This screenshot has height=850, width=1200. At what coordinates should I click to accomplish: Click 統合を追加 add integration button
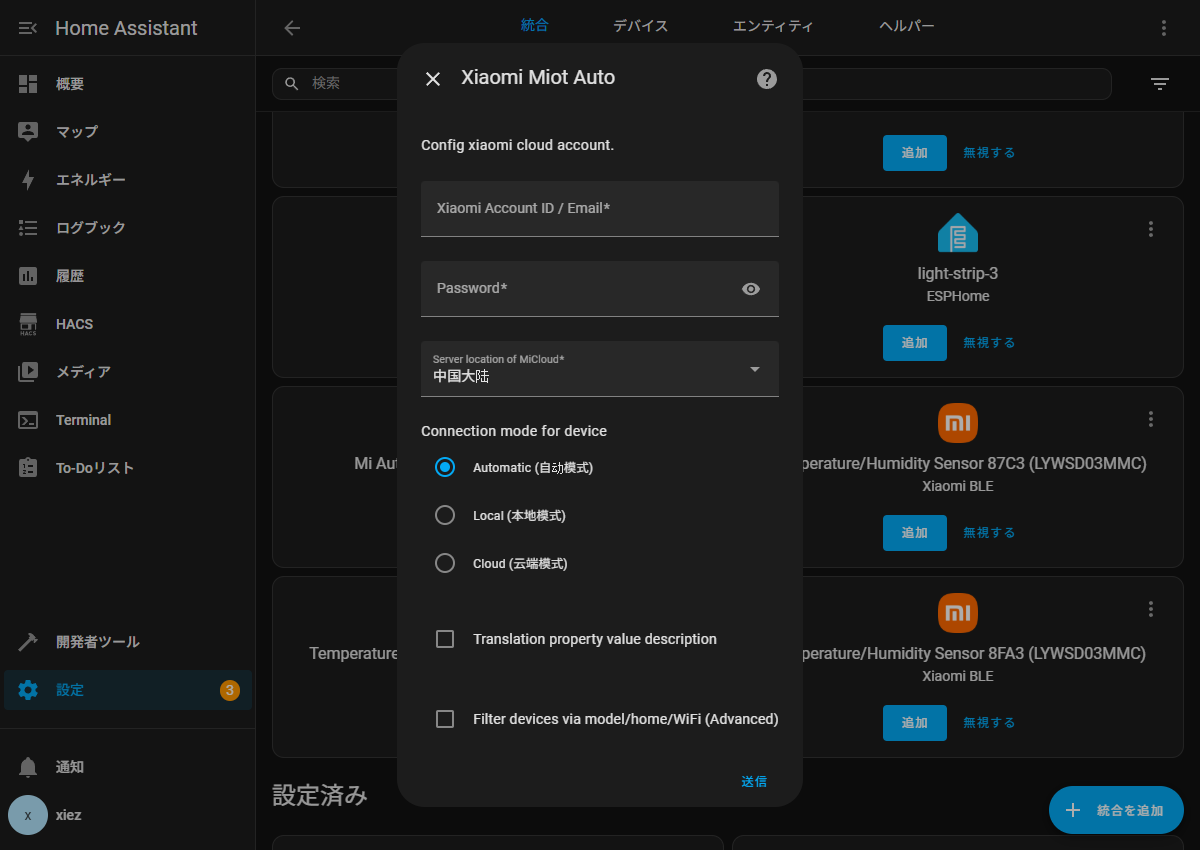click(1116, 810)
